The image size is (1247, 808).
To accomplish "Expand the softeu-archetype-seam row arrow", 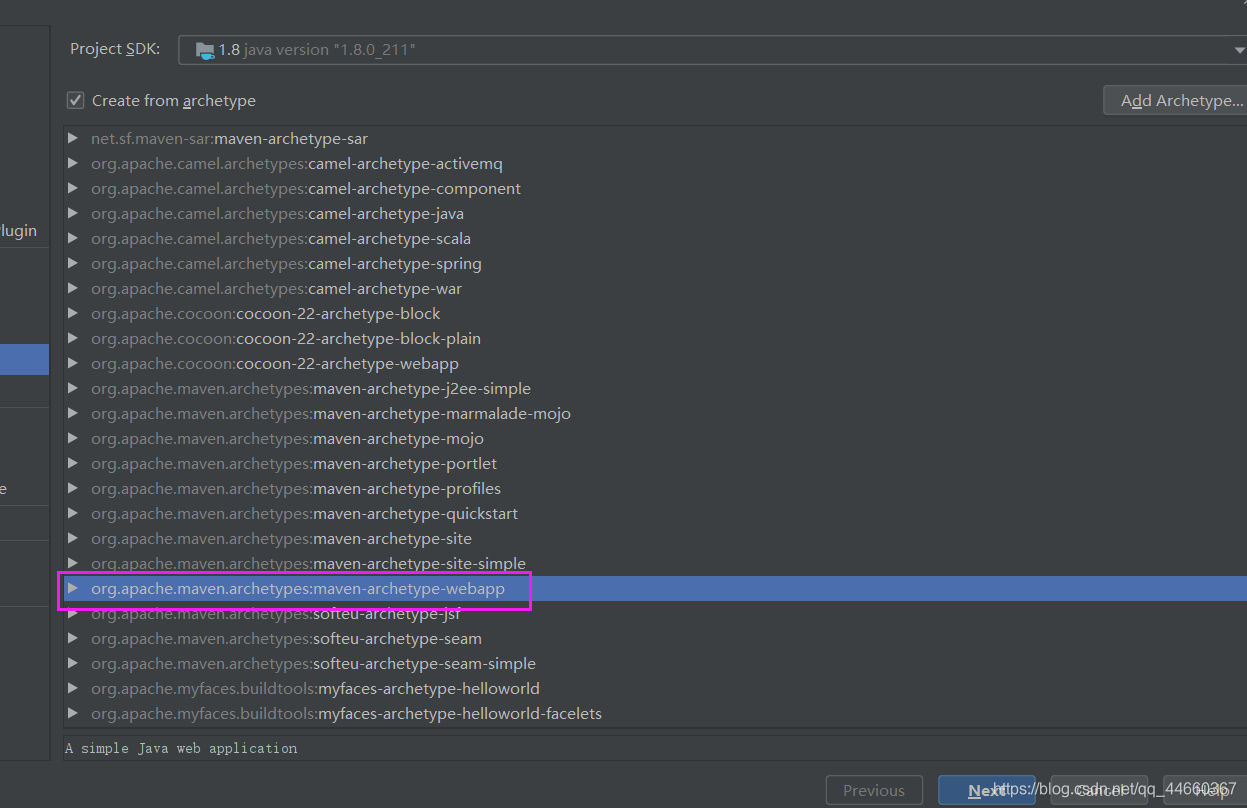I will coord(72,638).
